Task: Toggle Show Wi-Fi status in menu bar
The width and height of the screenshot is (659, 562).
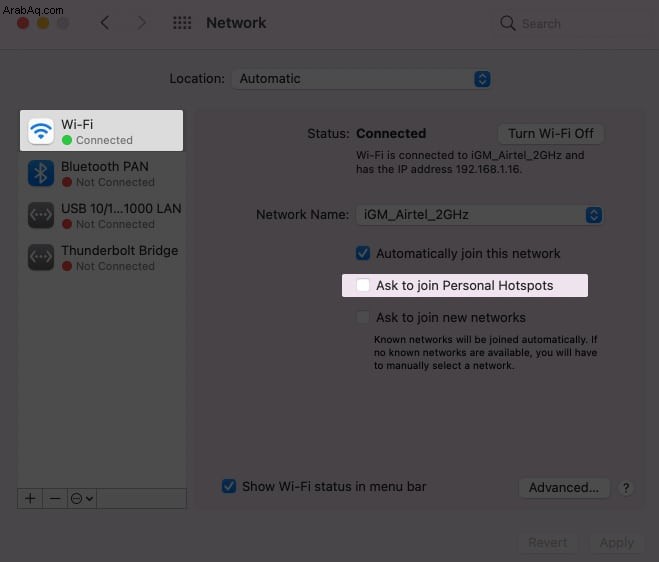Action: 229,486
